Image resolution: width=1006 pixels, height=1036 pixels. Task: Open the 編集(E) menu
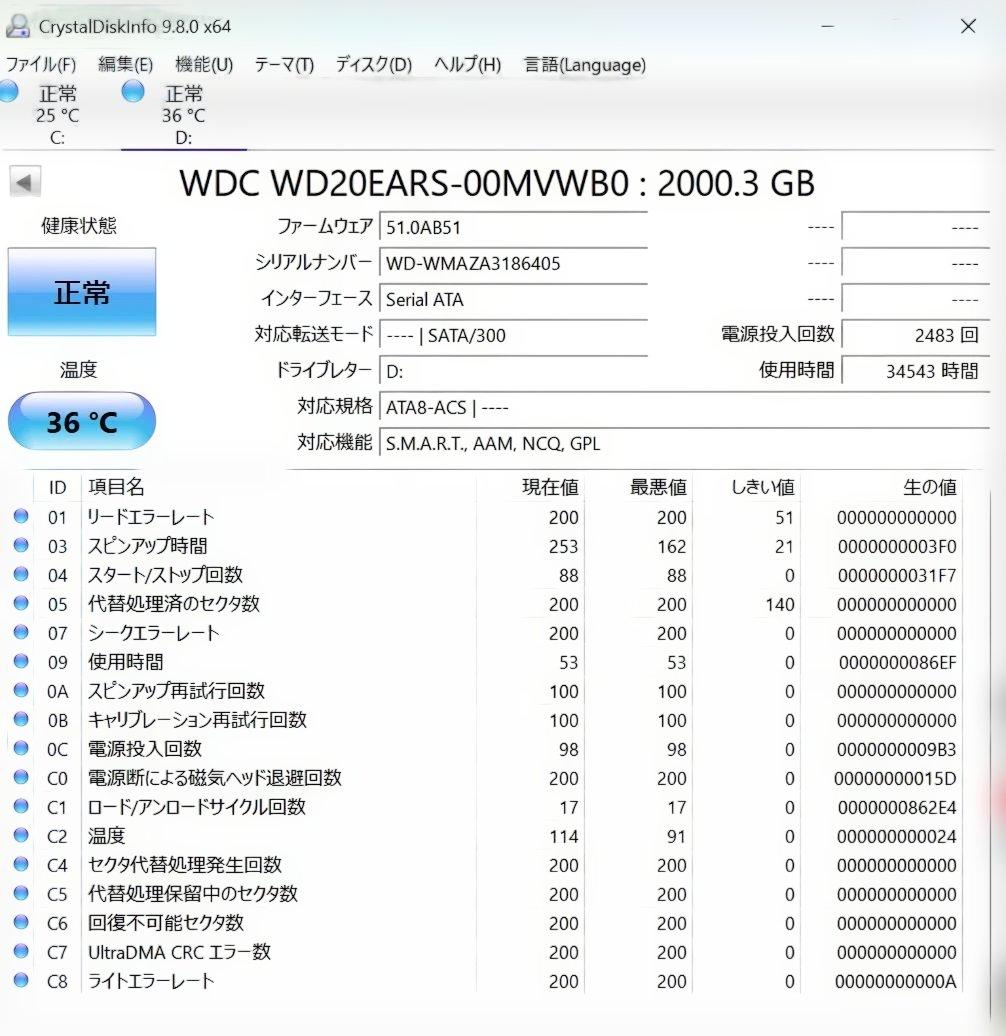point(126,65)
